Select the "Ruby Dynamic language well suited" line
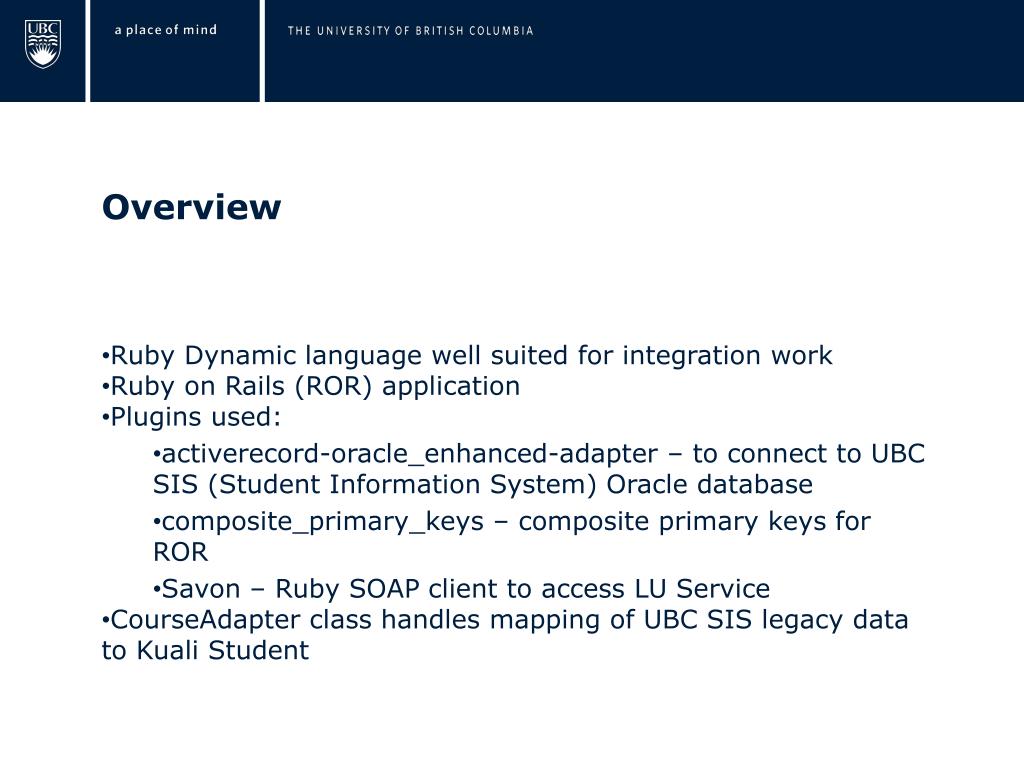This screenshot has width=1024, height=768. coord(467,356)
